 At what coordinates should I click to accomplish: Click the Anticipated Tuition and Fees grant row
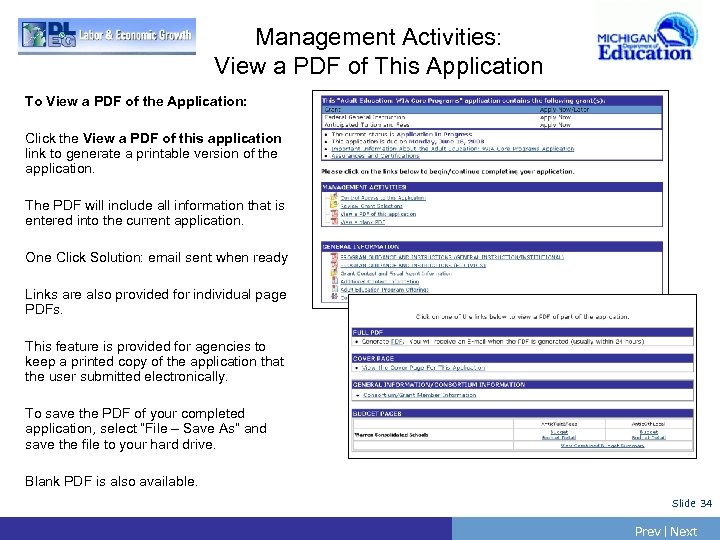492,124
